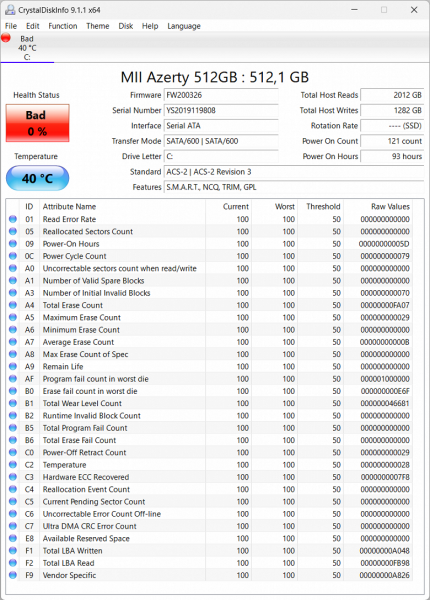The height and width of the screenshot is (600, 430).
Task: Open the File menu
Action: tap(11, 26)
